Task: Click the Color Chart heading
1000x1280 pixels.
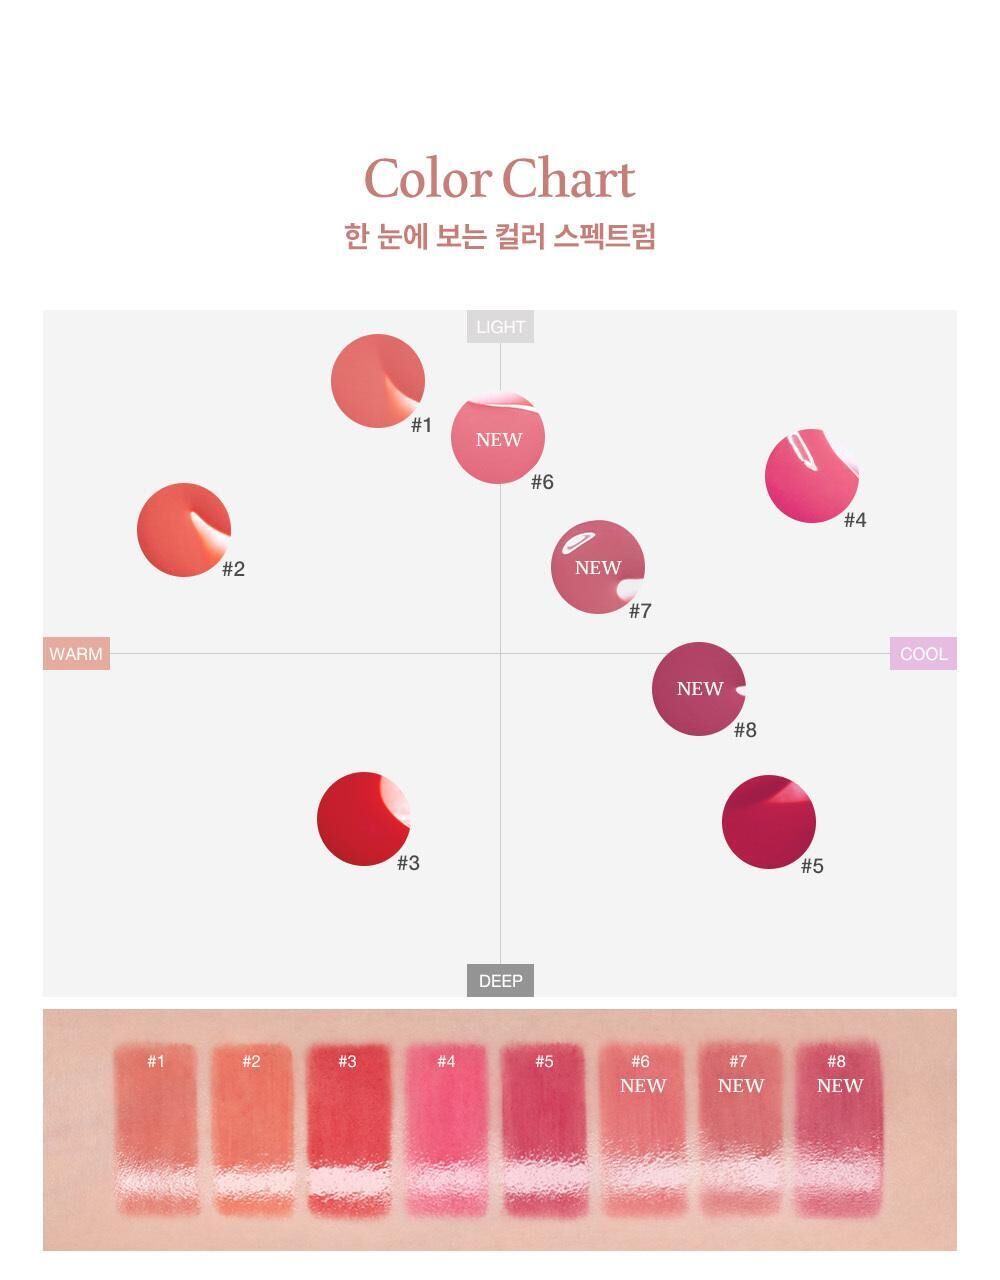Action: (499, 179)
